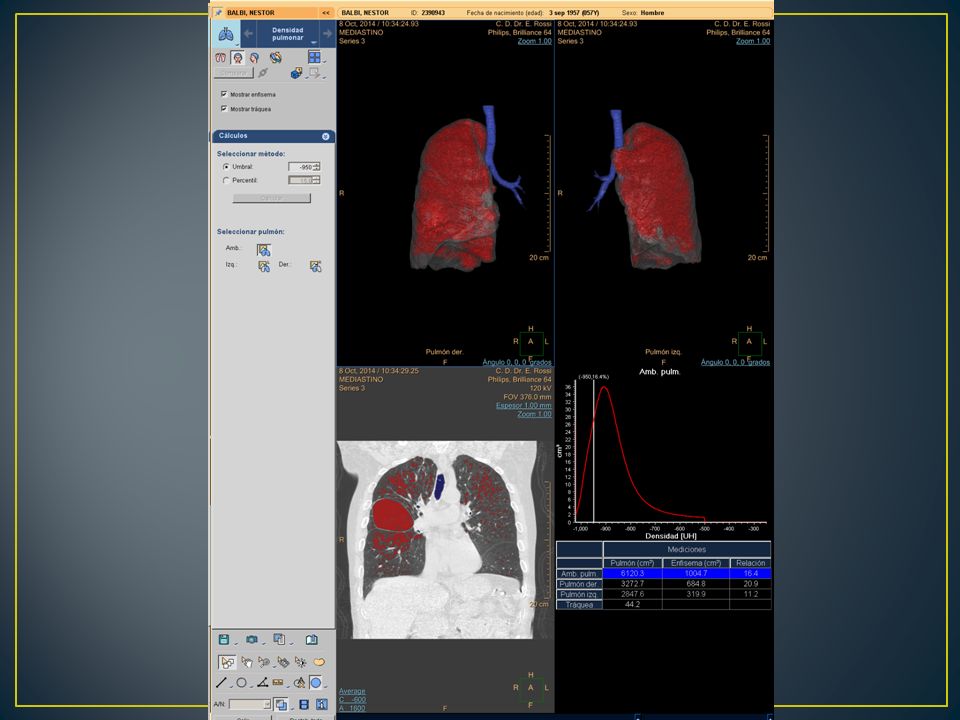Click the open book report icon
Viewport: 960px width, 720px height.
(x=312, y=640)
